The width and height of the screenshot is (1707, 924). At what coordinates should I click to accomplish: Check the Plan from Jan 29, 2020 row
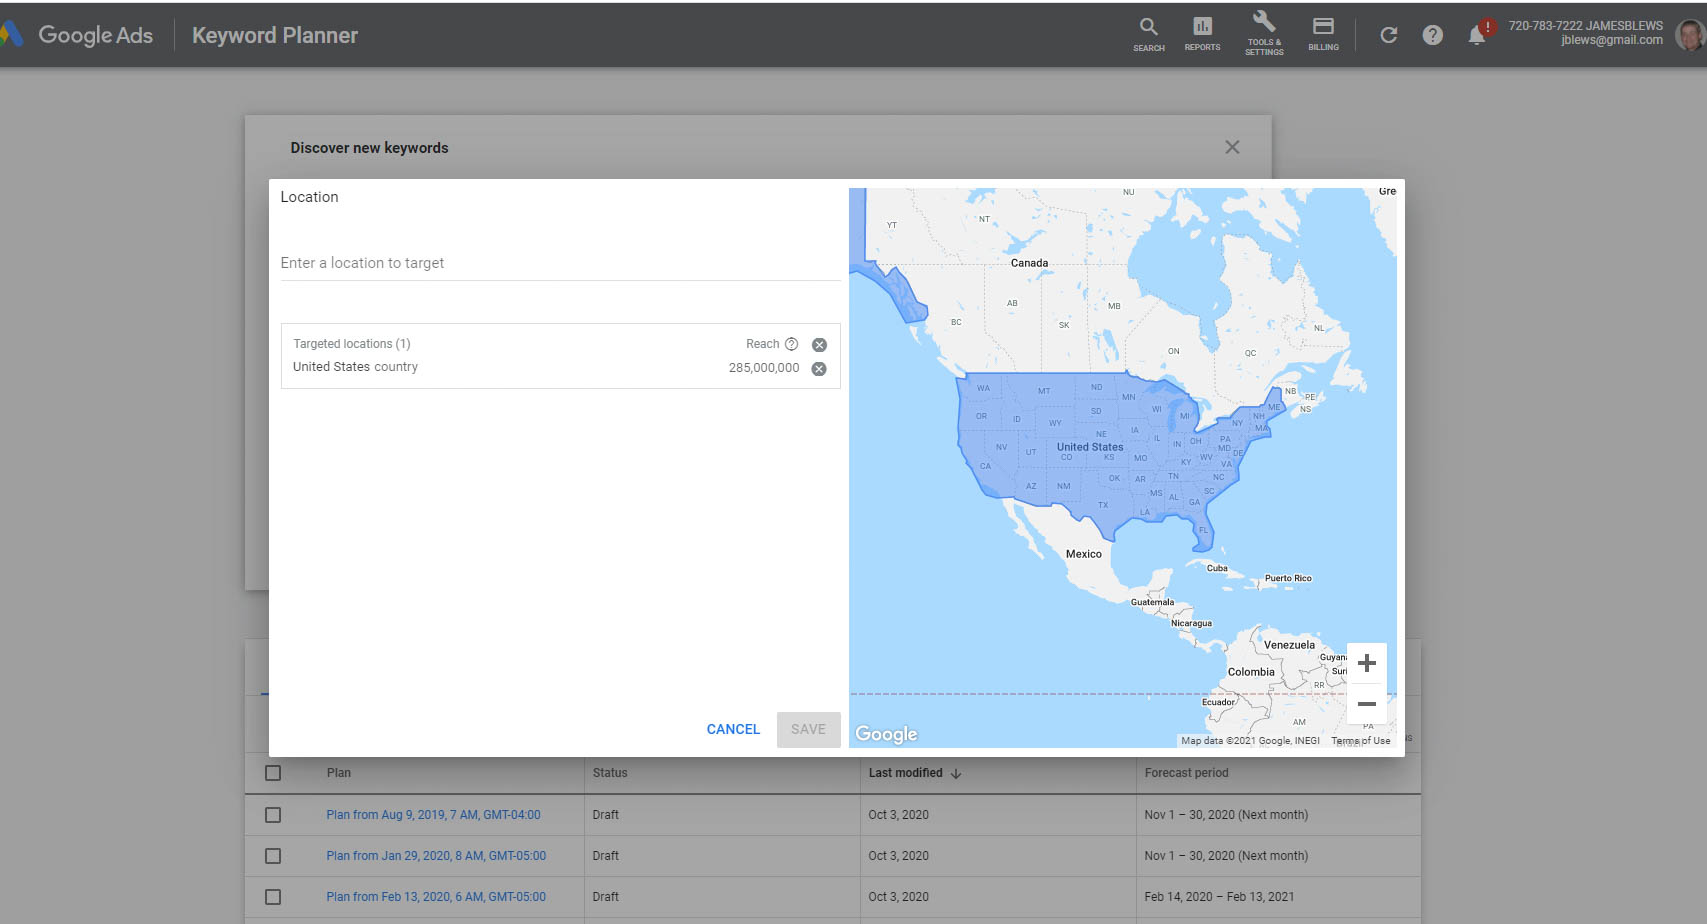[x=273, y=856]
